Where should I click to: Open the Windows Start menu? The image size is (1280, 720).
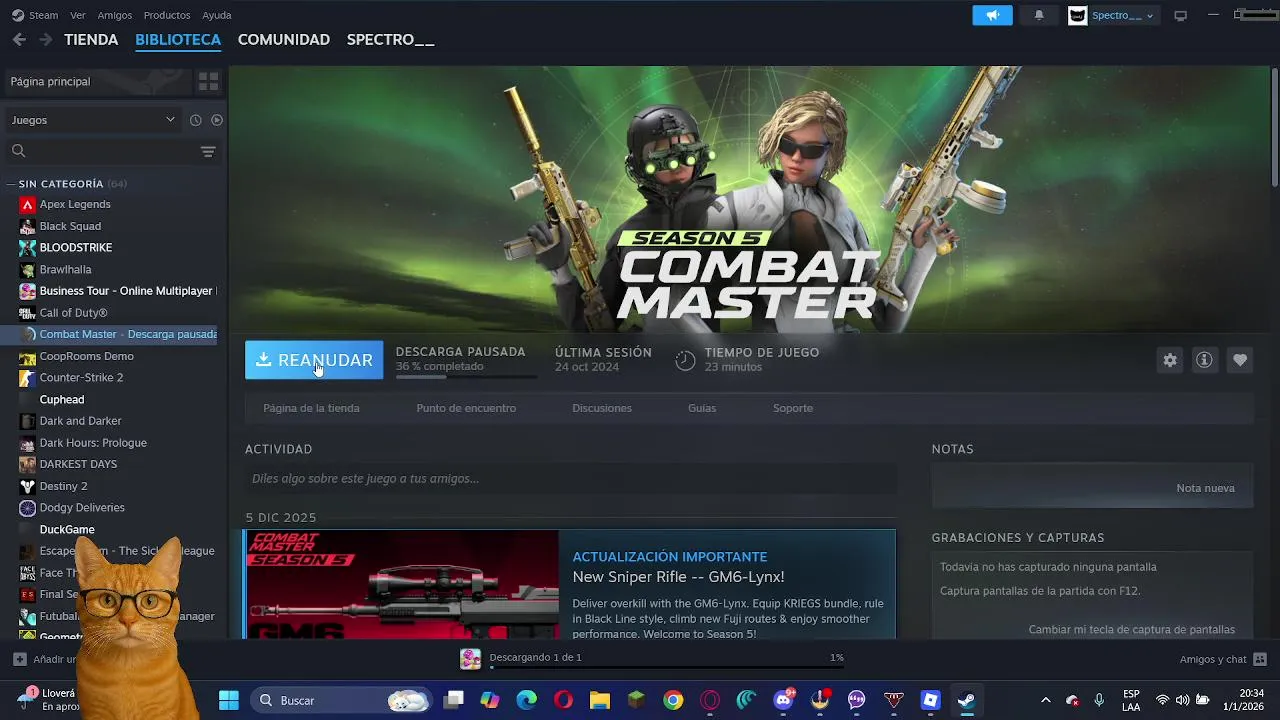point(229,700)
